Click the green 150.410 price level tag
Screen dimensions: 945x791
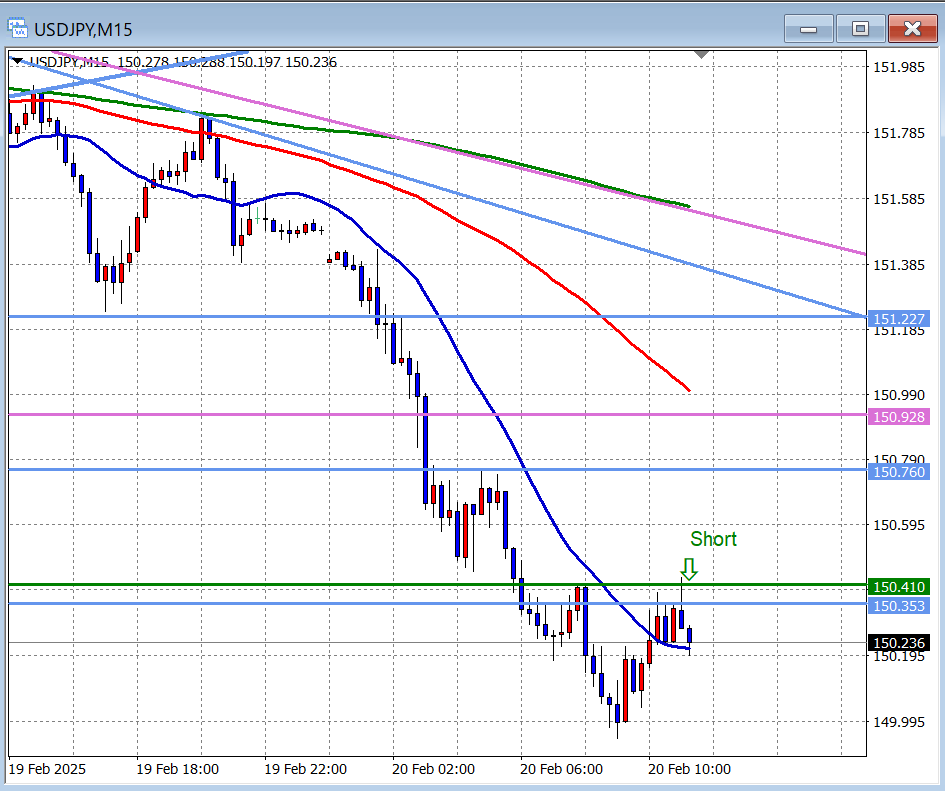click(x=899, y=587)
